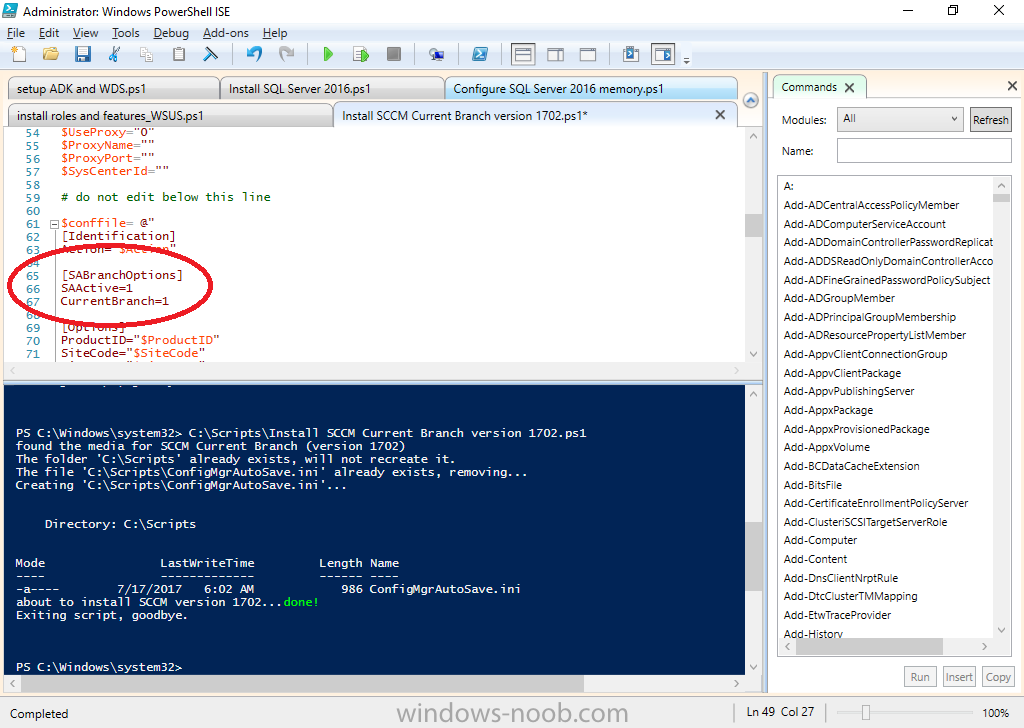Click the SAActive=1 line in editor
1024x728 pixels.
[97, 288]
